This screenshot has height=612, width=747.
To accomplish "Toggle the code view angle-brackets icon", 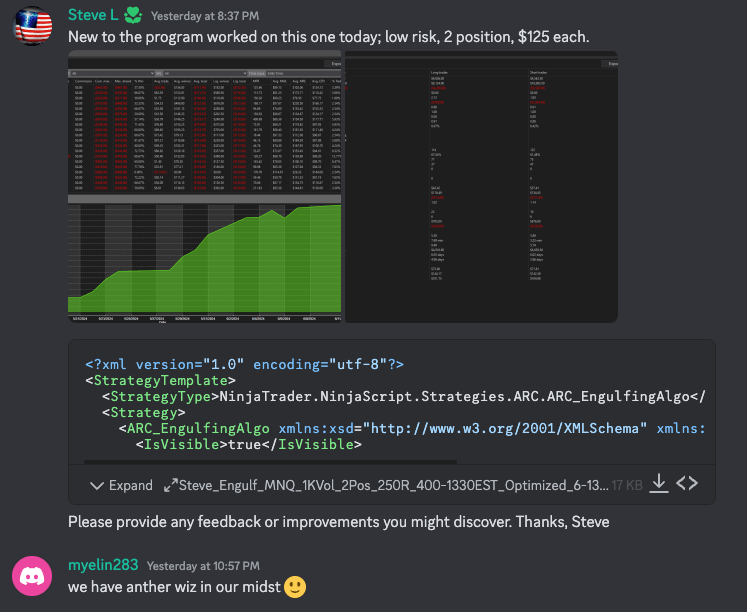I will coord(687,484).
